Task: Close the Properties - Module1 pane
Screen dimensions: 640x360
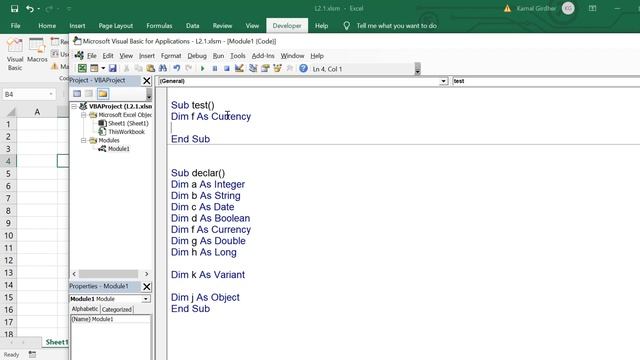Action: (147, 287)
